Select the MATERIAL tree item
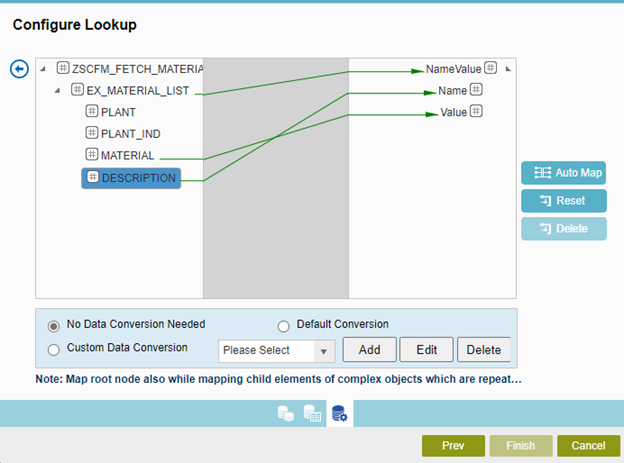Image resolution: width=624 pixels, height=463 pixels. tap(126, 155)
